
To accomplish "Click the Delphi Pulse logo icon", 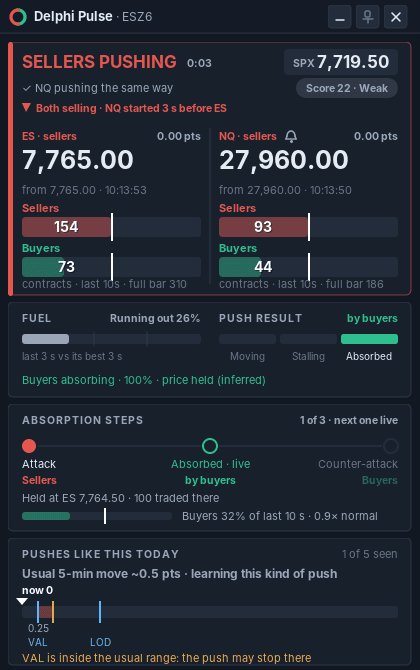I will point(18,17).
